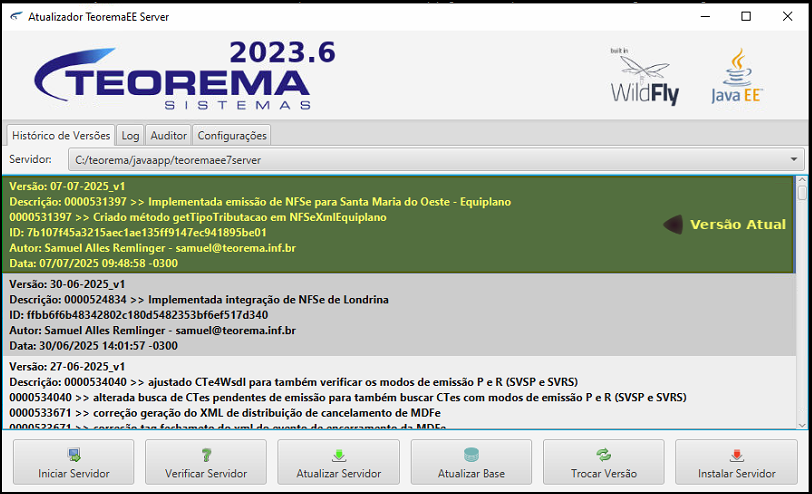Click the Atualizar Base database icon
This screenshot has height=494, width=812.
coord(471,455)
